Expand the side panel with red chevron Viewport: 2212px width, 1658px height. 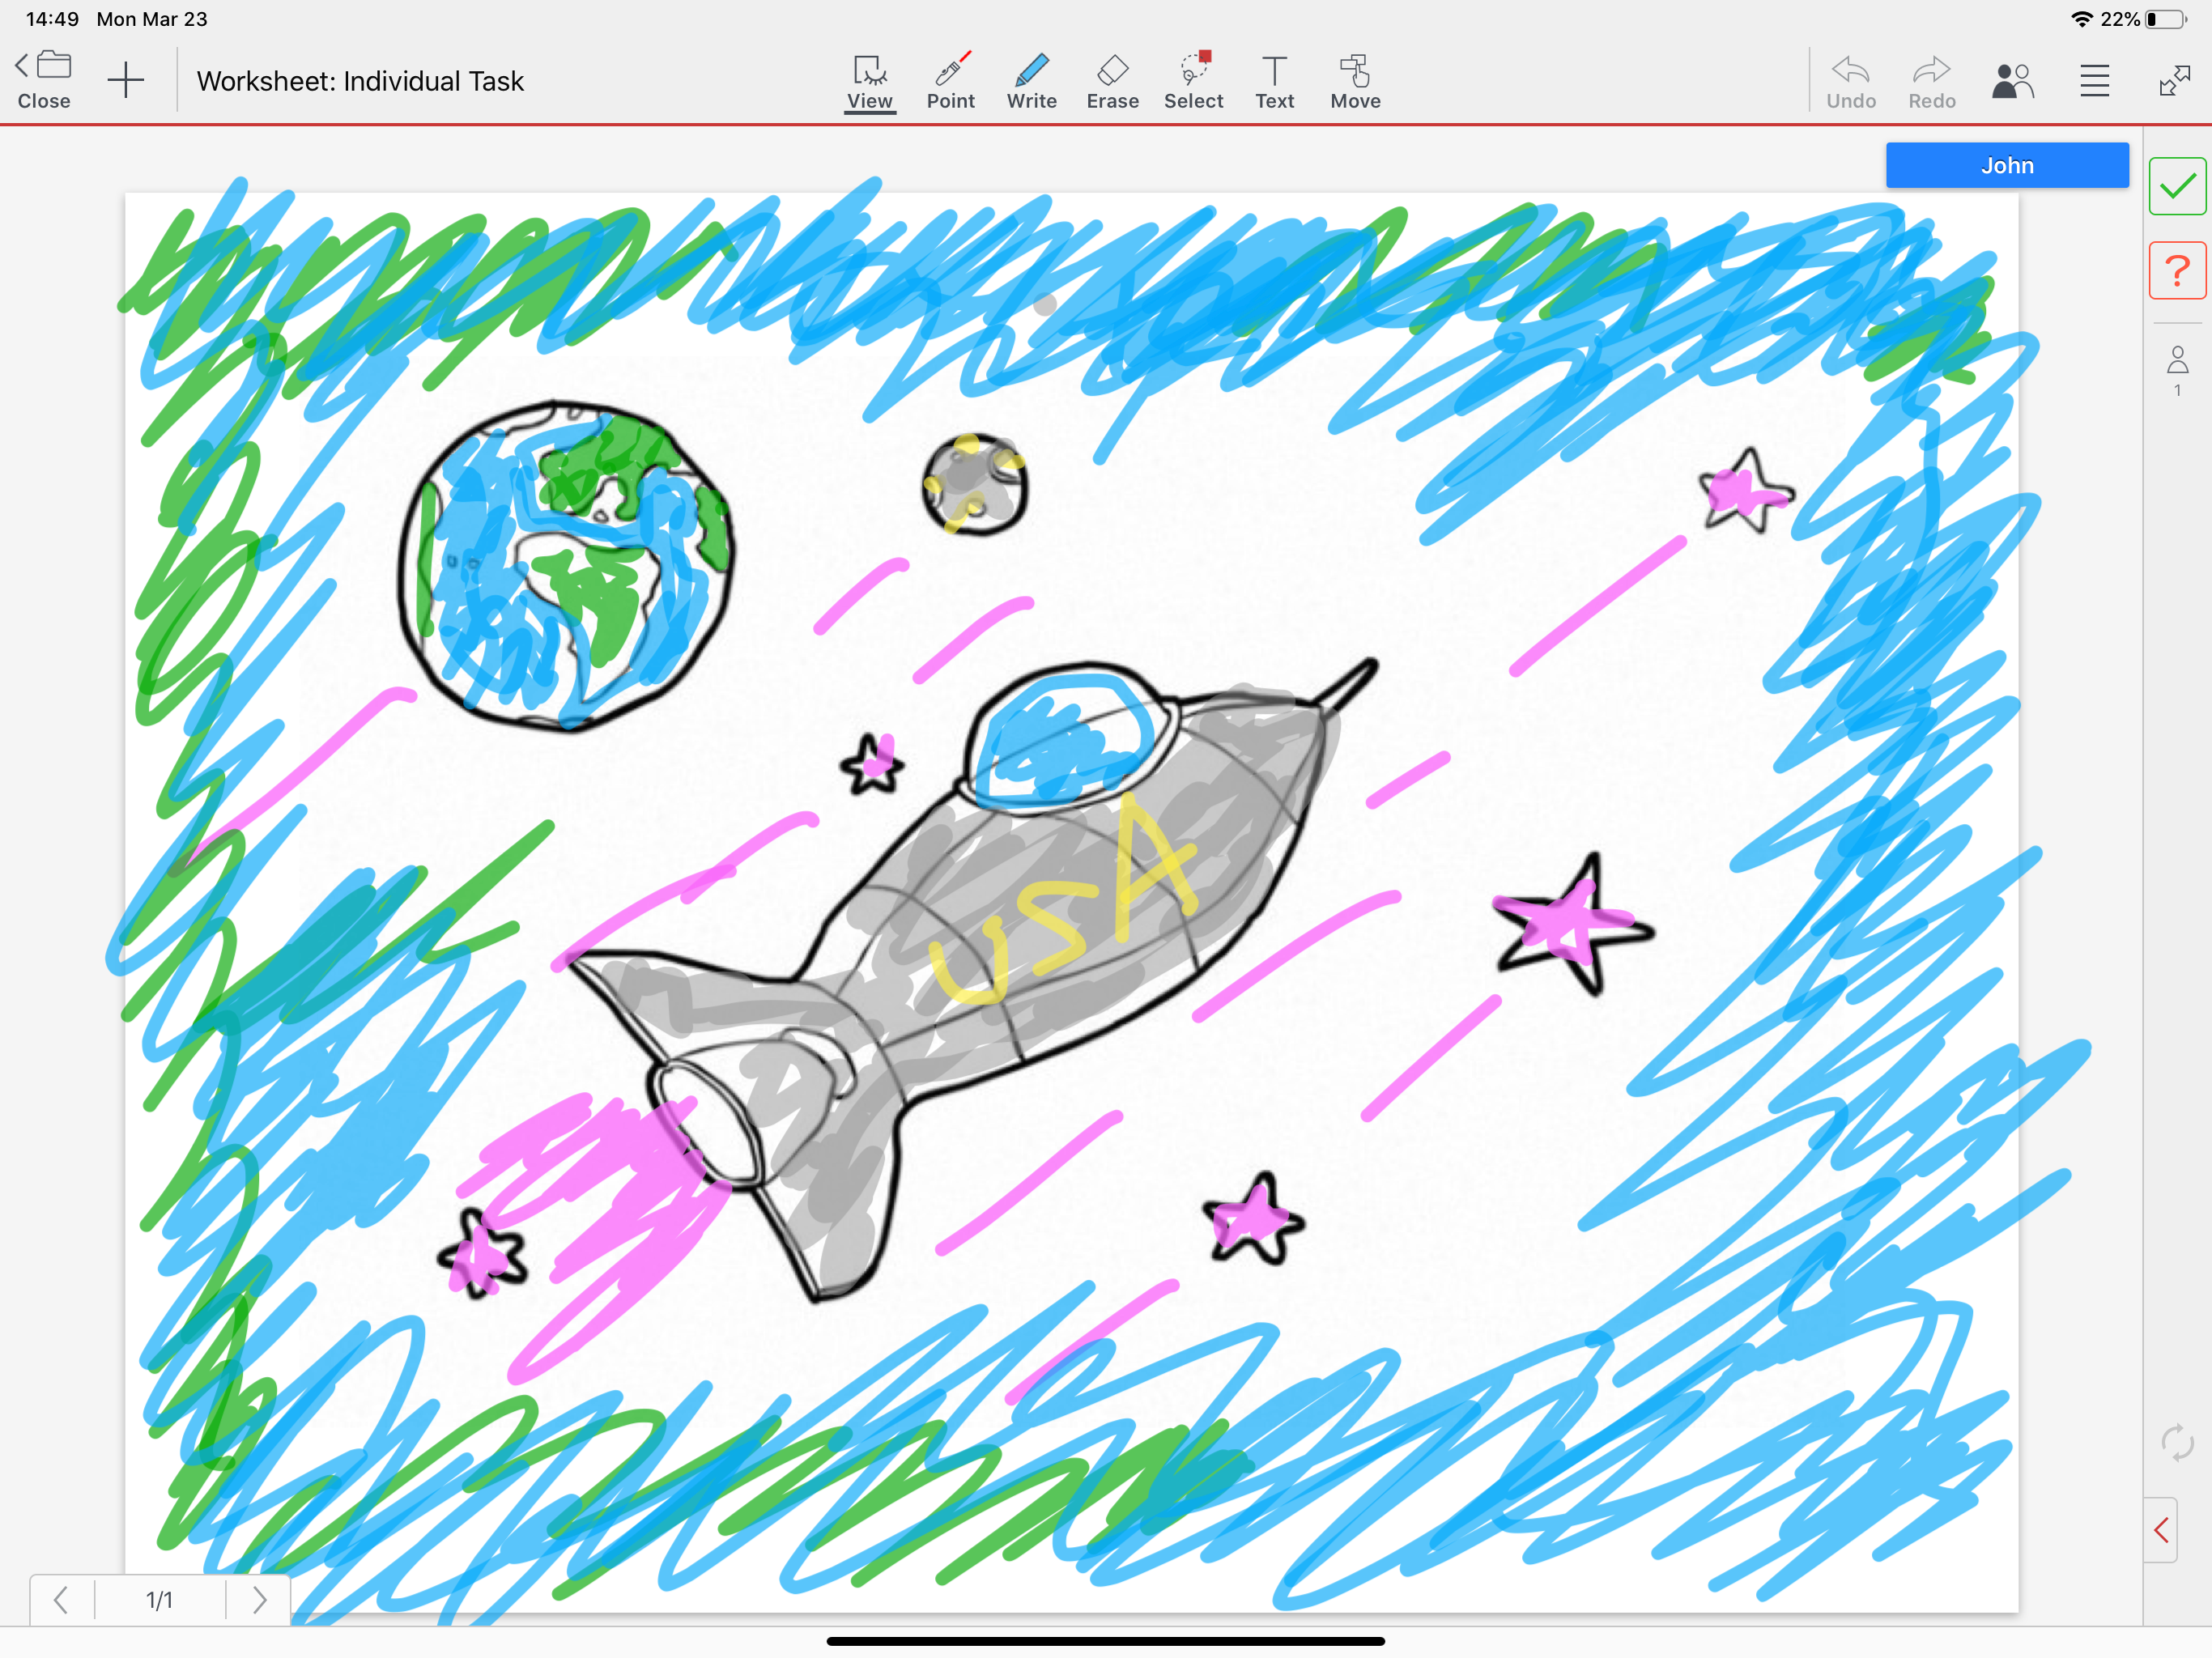(x=2161, y=1529)
